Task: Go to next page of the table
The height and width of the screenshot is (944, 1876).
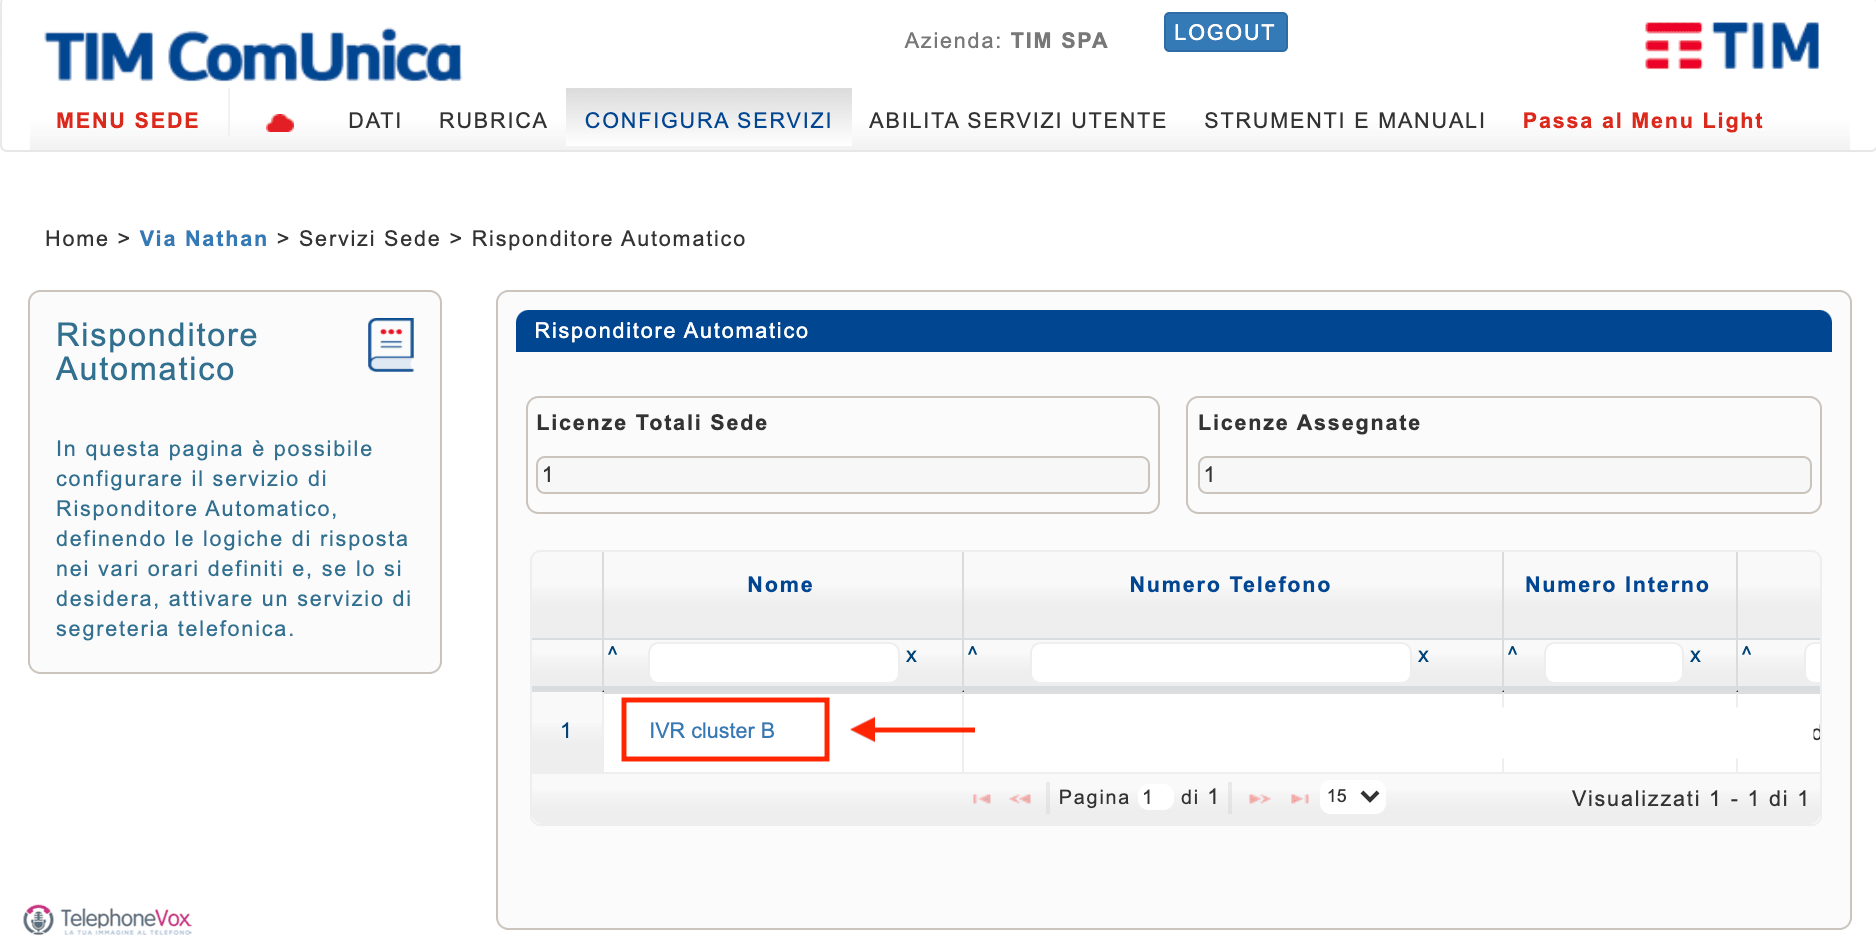Action: click(x=1259, y=798)
